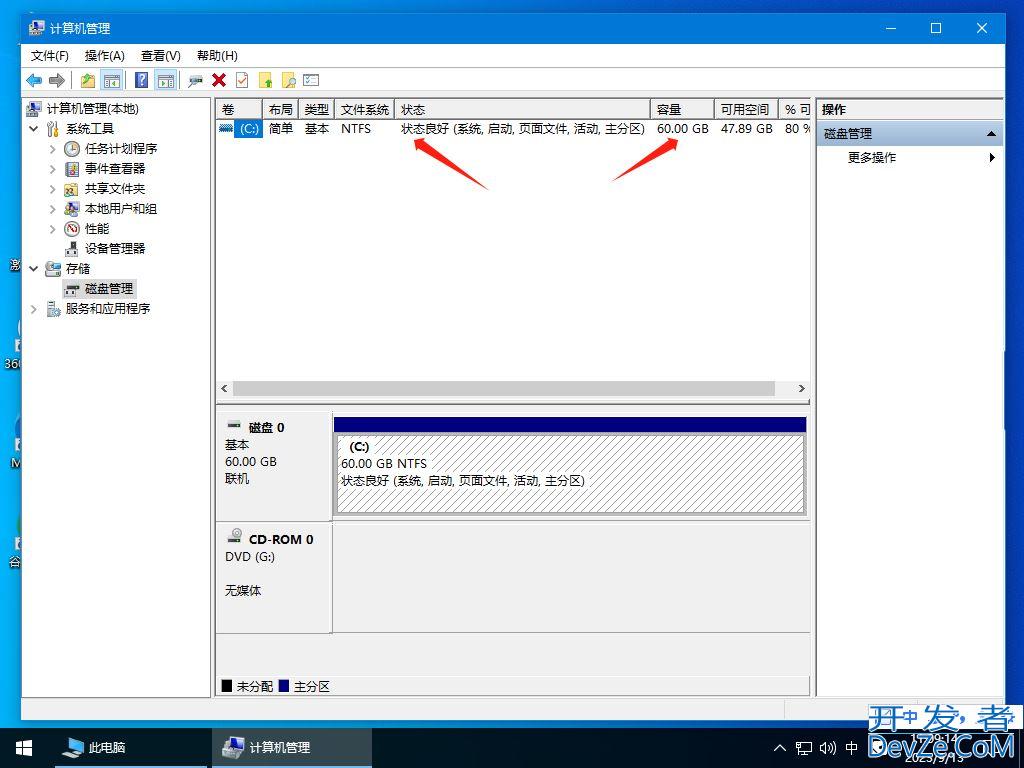Click the volume speaker tray icon
Screen dimensions: 1024x768
[x=827, y=748]
